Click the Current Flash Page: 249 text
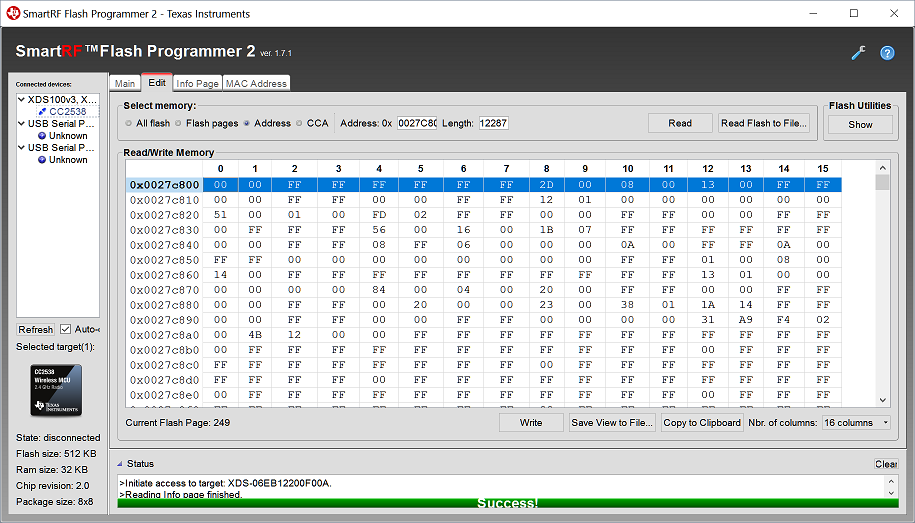Screen dimensions: 915x523 click(177, 423)
